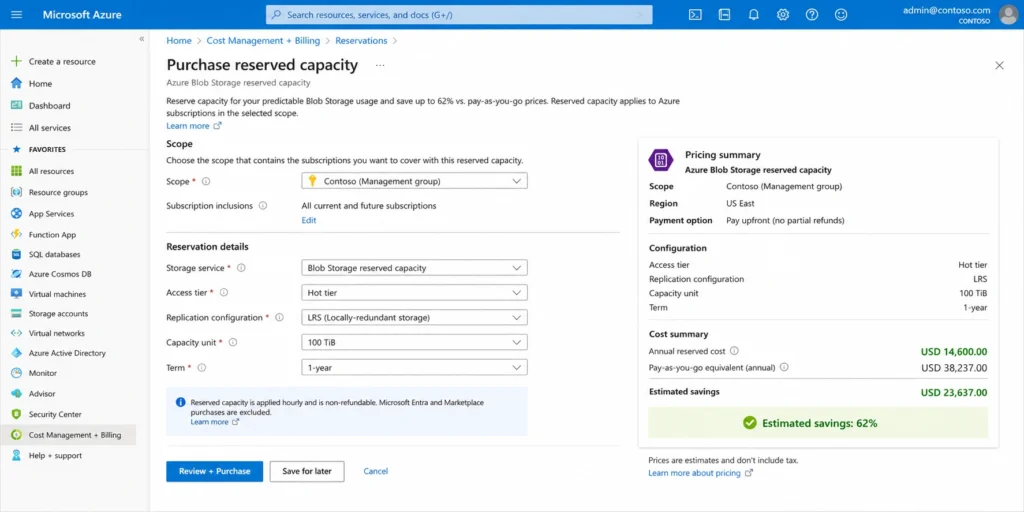Screen dimensions: 1024x512
Task: Open the help question mark icon
Action: click(812, 14)
